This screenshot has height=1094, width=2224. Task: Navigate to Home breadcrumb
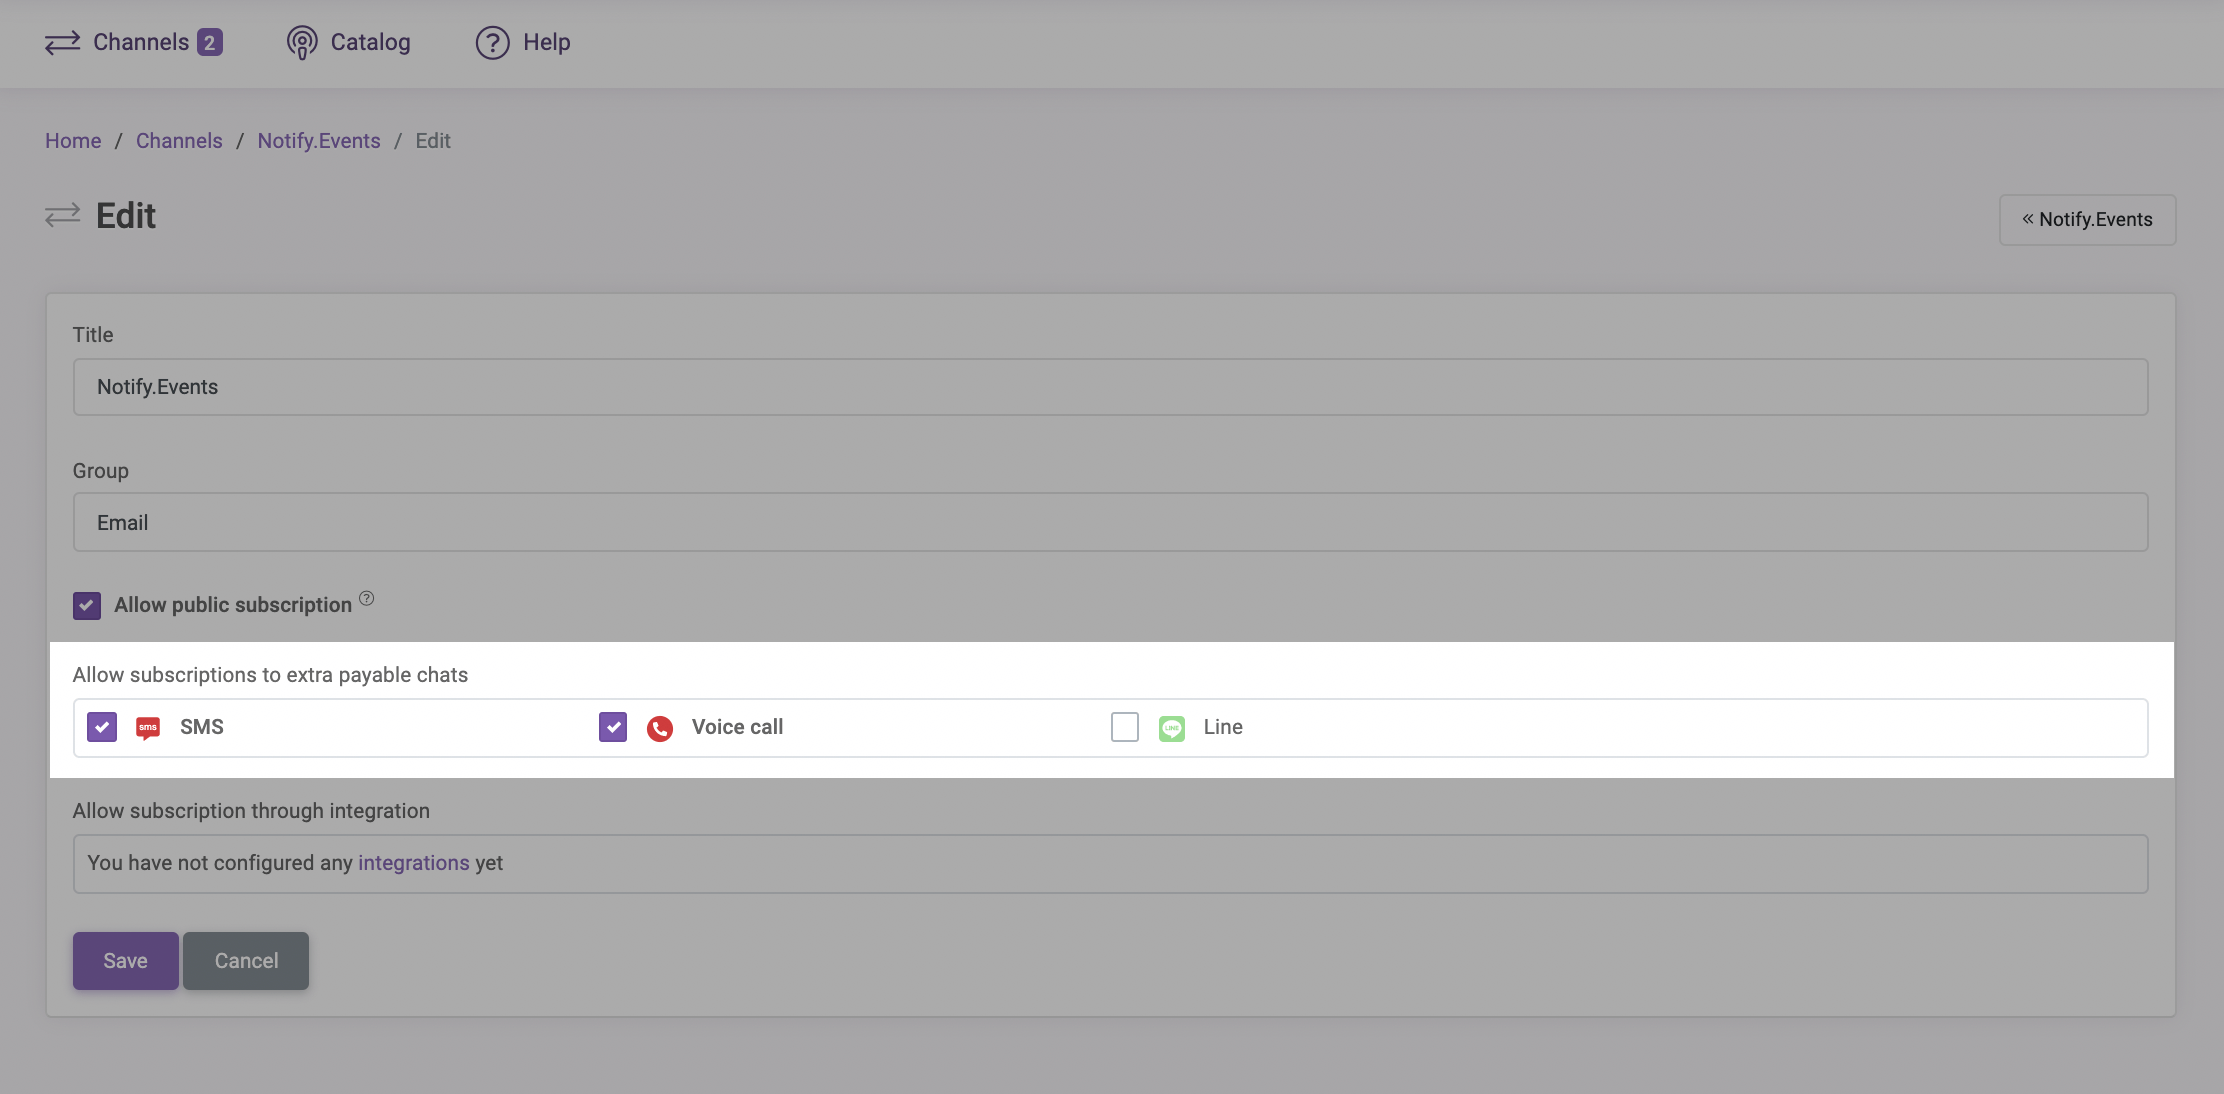(72, 140)
